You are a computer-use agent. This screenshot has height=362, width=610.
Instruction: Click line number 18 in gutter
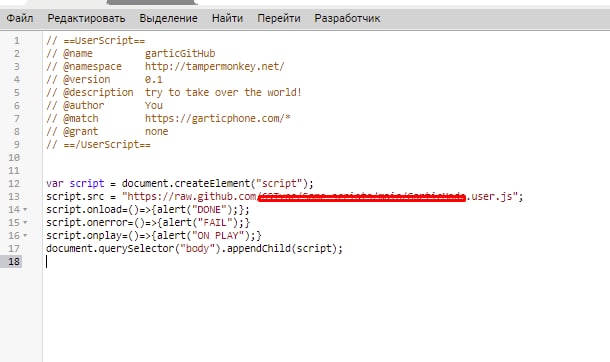pyautogui.click(x=14, y=261)
